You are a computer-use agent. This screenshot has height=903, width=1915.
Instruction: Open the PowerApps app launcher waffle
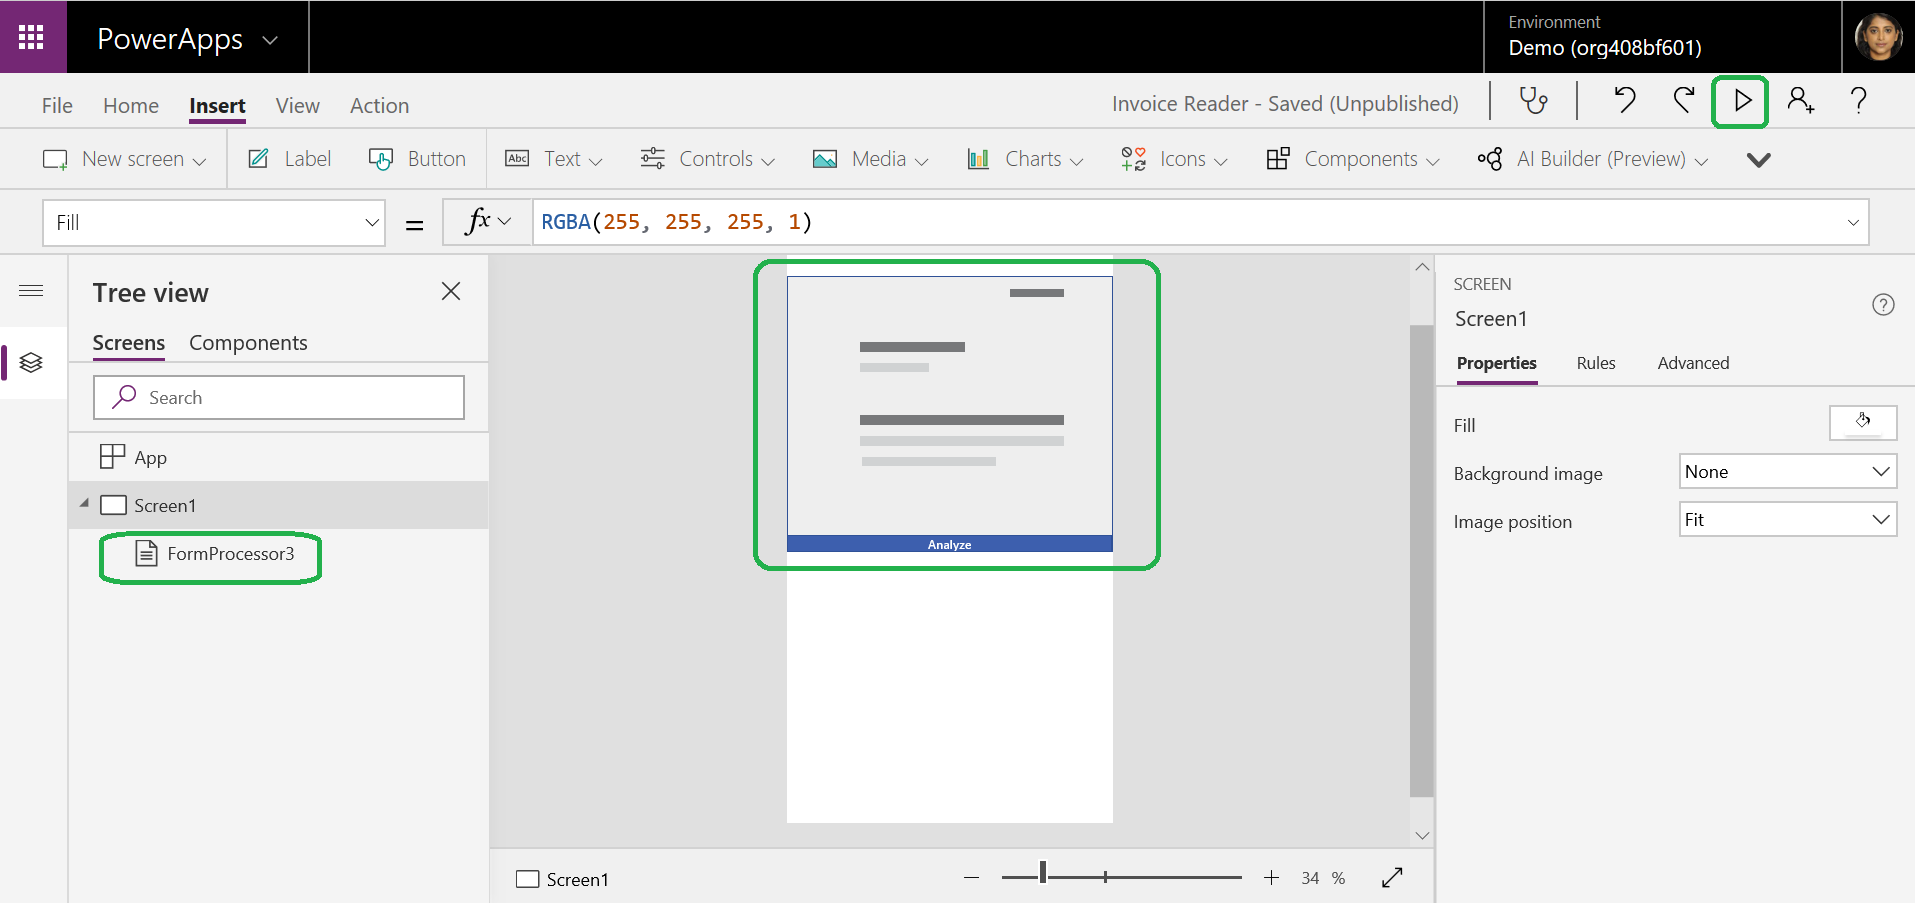(32, 37)
